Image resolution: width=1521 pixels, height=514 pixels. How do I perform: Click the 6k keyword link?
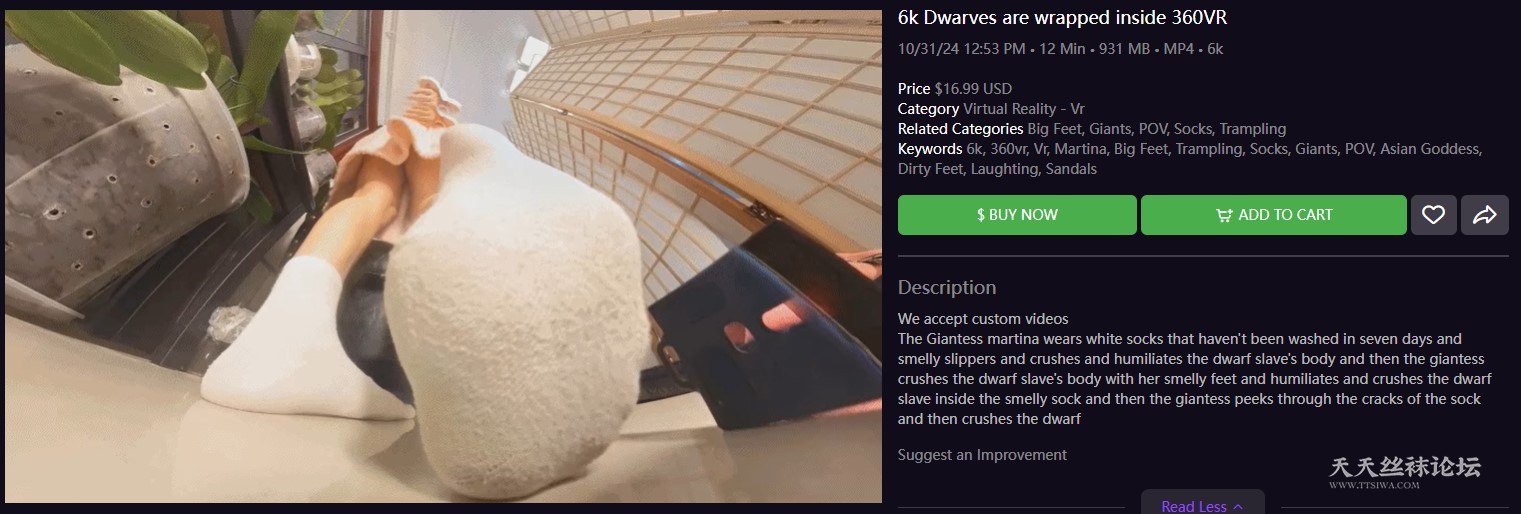click(975, 149)
